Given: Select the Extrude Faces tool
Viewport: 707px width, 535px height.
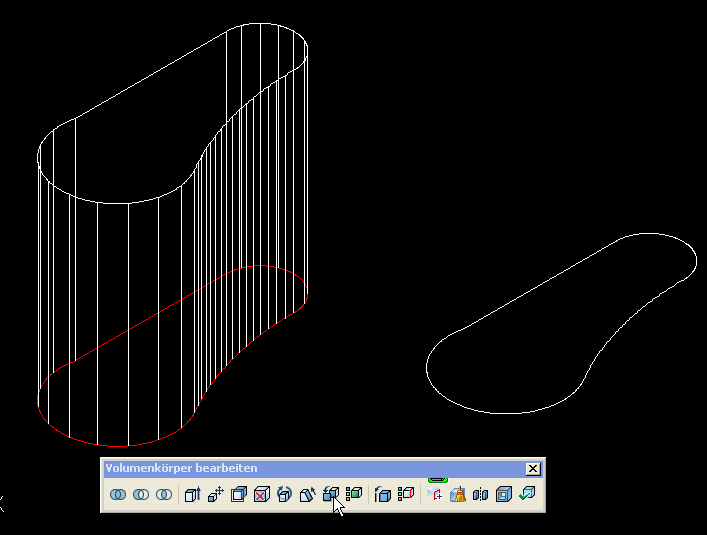Looking at the screenshot, I should (x=193, y=494).
